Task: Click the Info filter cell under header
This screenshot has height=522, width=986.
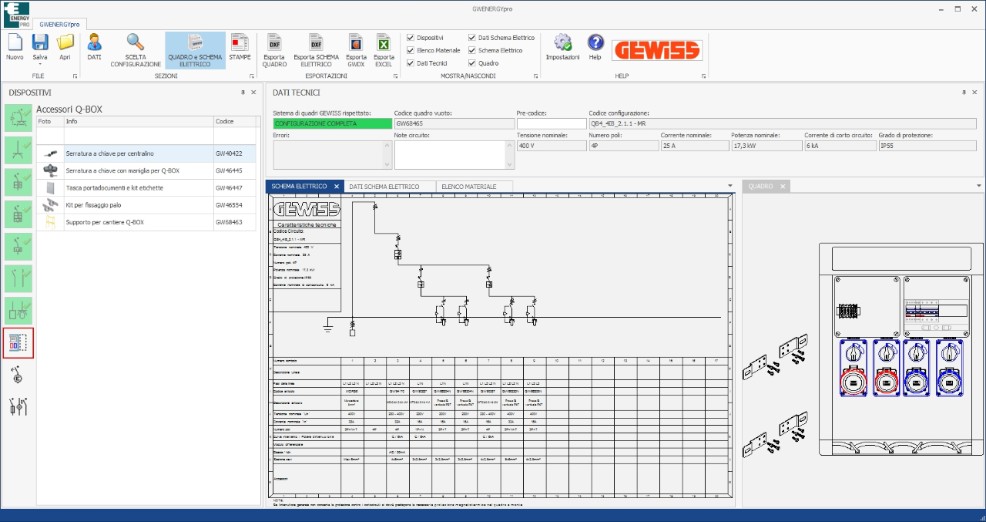Action: point(138,136)
